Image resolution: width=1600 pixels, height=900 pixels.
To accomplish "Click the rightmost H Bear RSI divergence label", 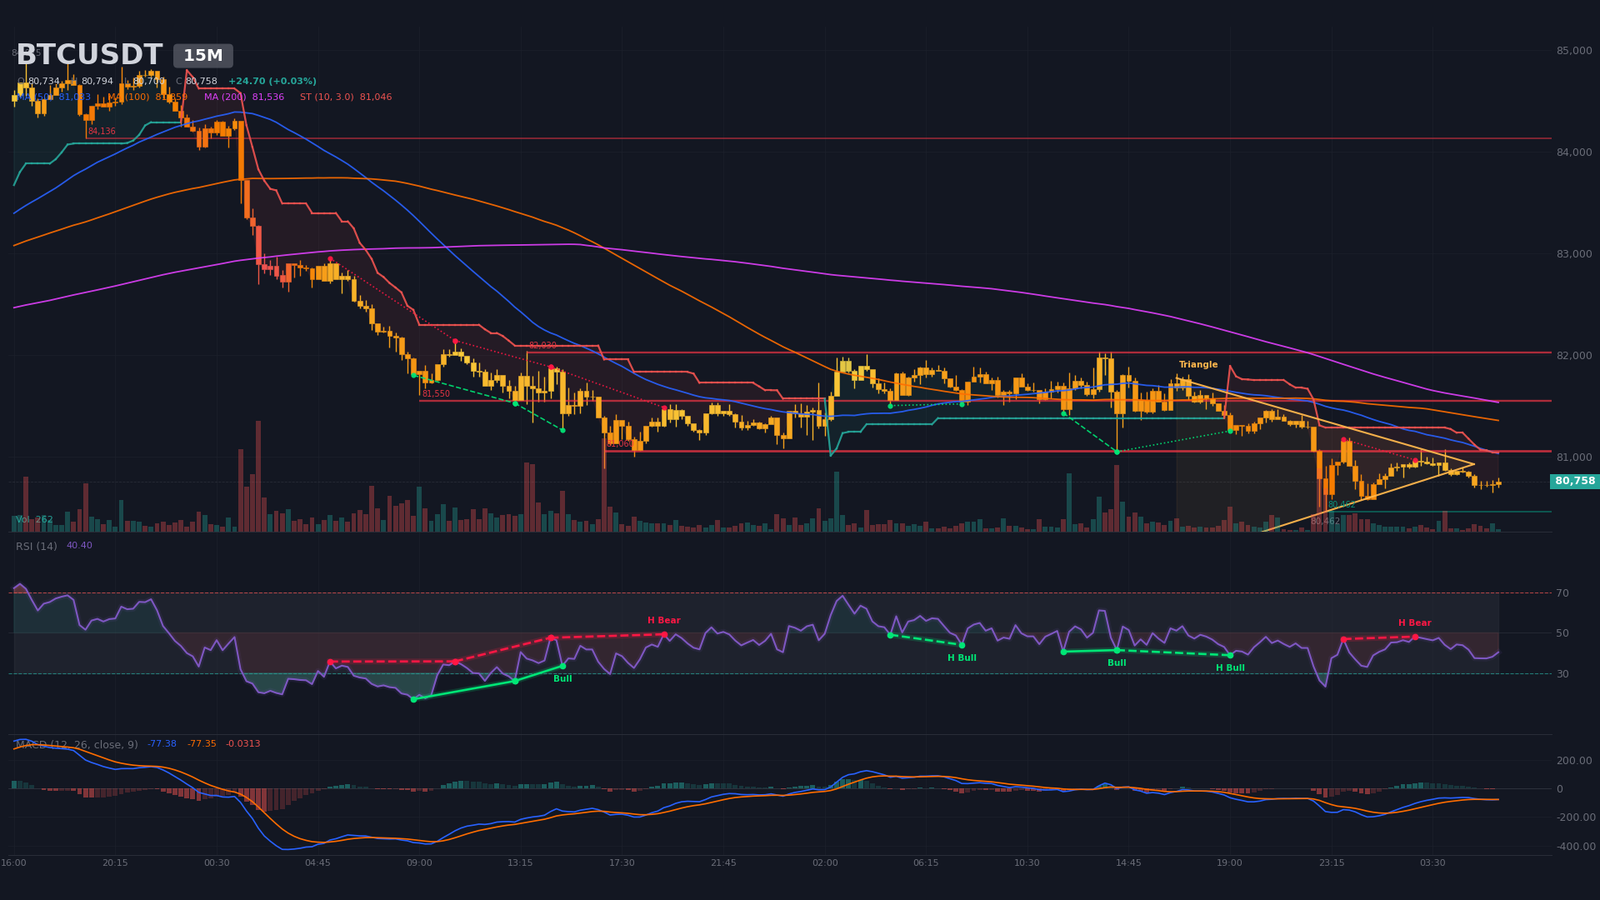I will 1414,623.
